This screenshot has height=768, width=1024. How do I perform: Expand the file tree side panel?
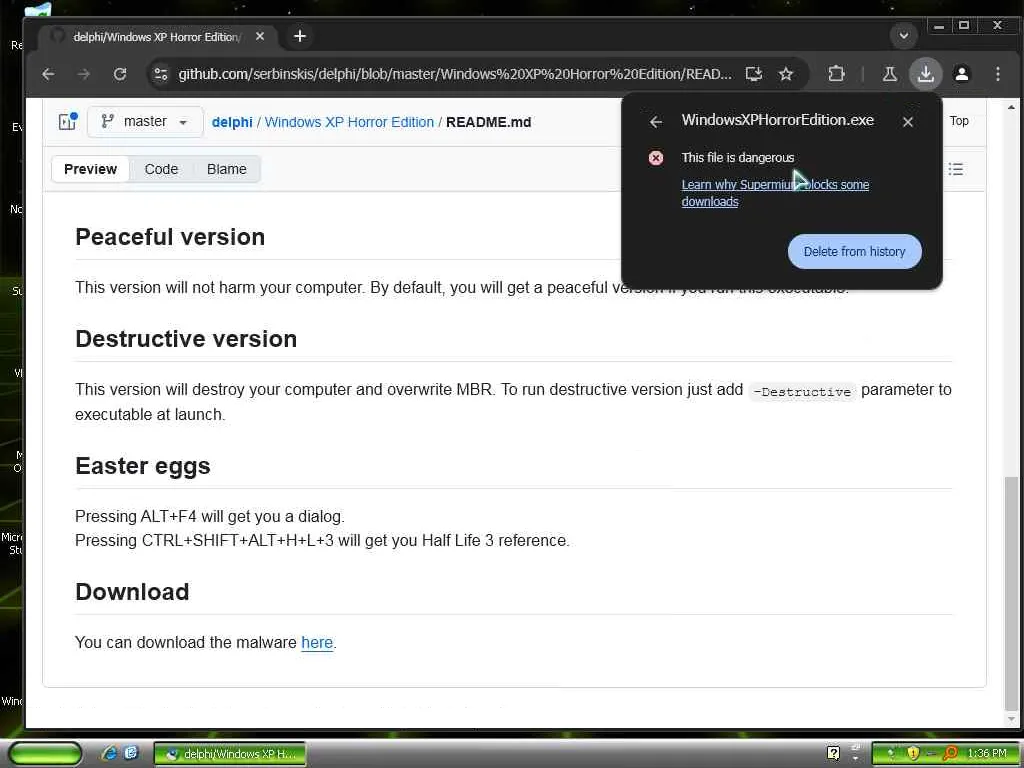68,121
